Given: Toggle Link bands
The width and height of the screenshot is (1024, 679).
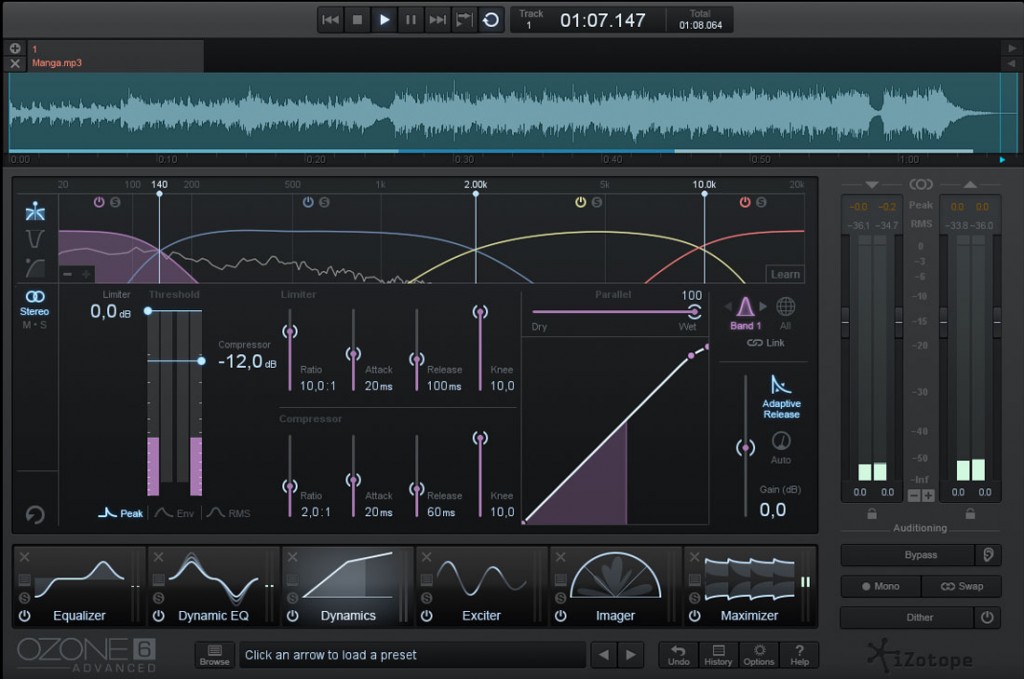Looking at the screenshot, I should pos(766,343).
